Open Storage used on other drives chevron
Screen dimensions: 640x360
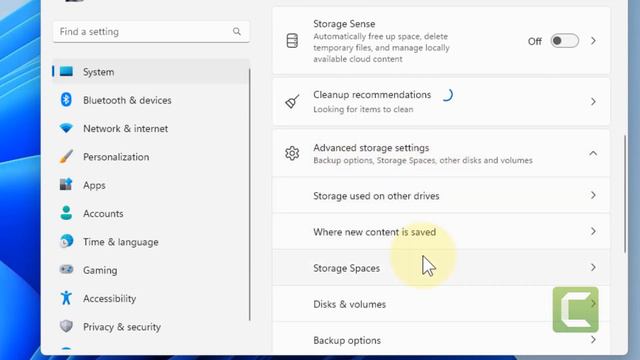coord(593,196)
